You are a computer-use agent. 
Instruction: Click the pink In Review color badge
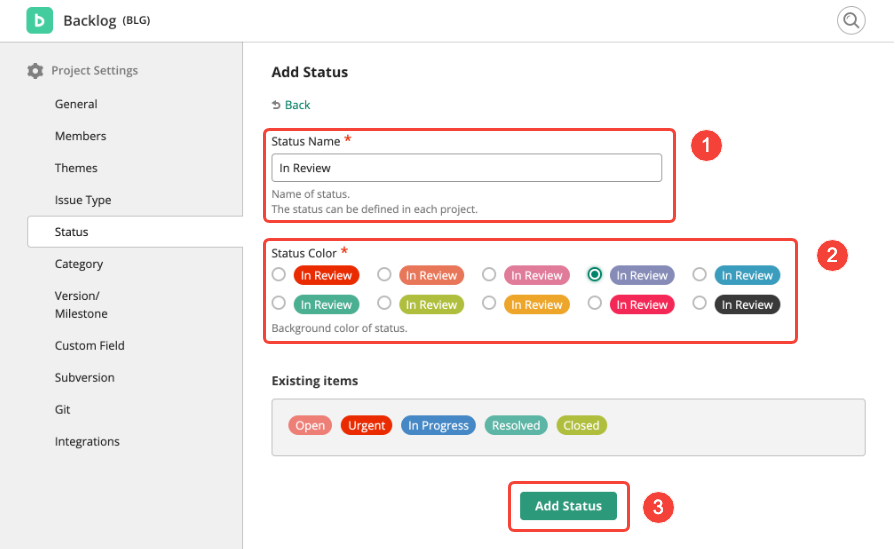536,275
